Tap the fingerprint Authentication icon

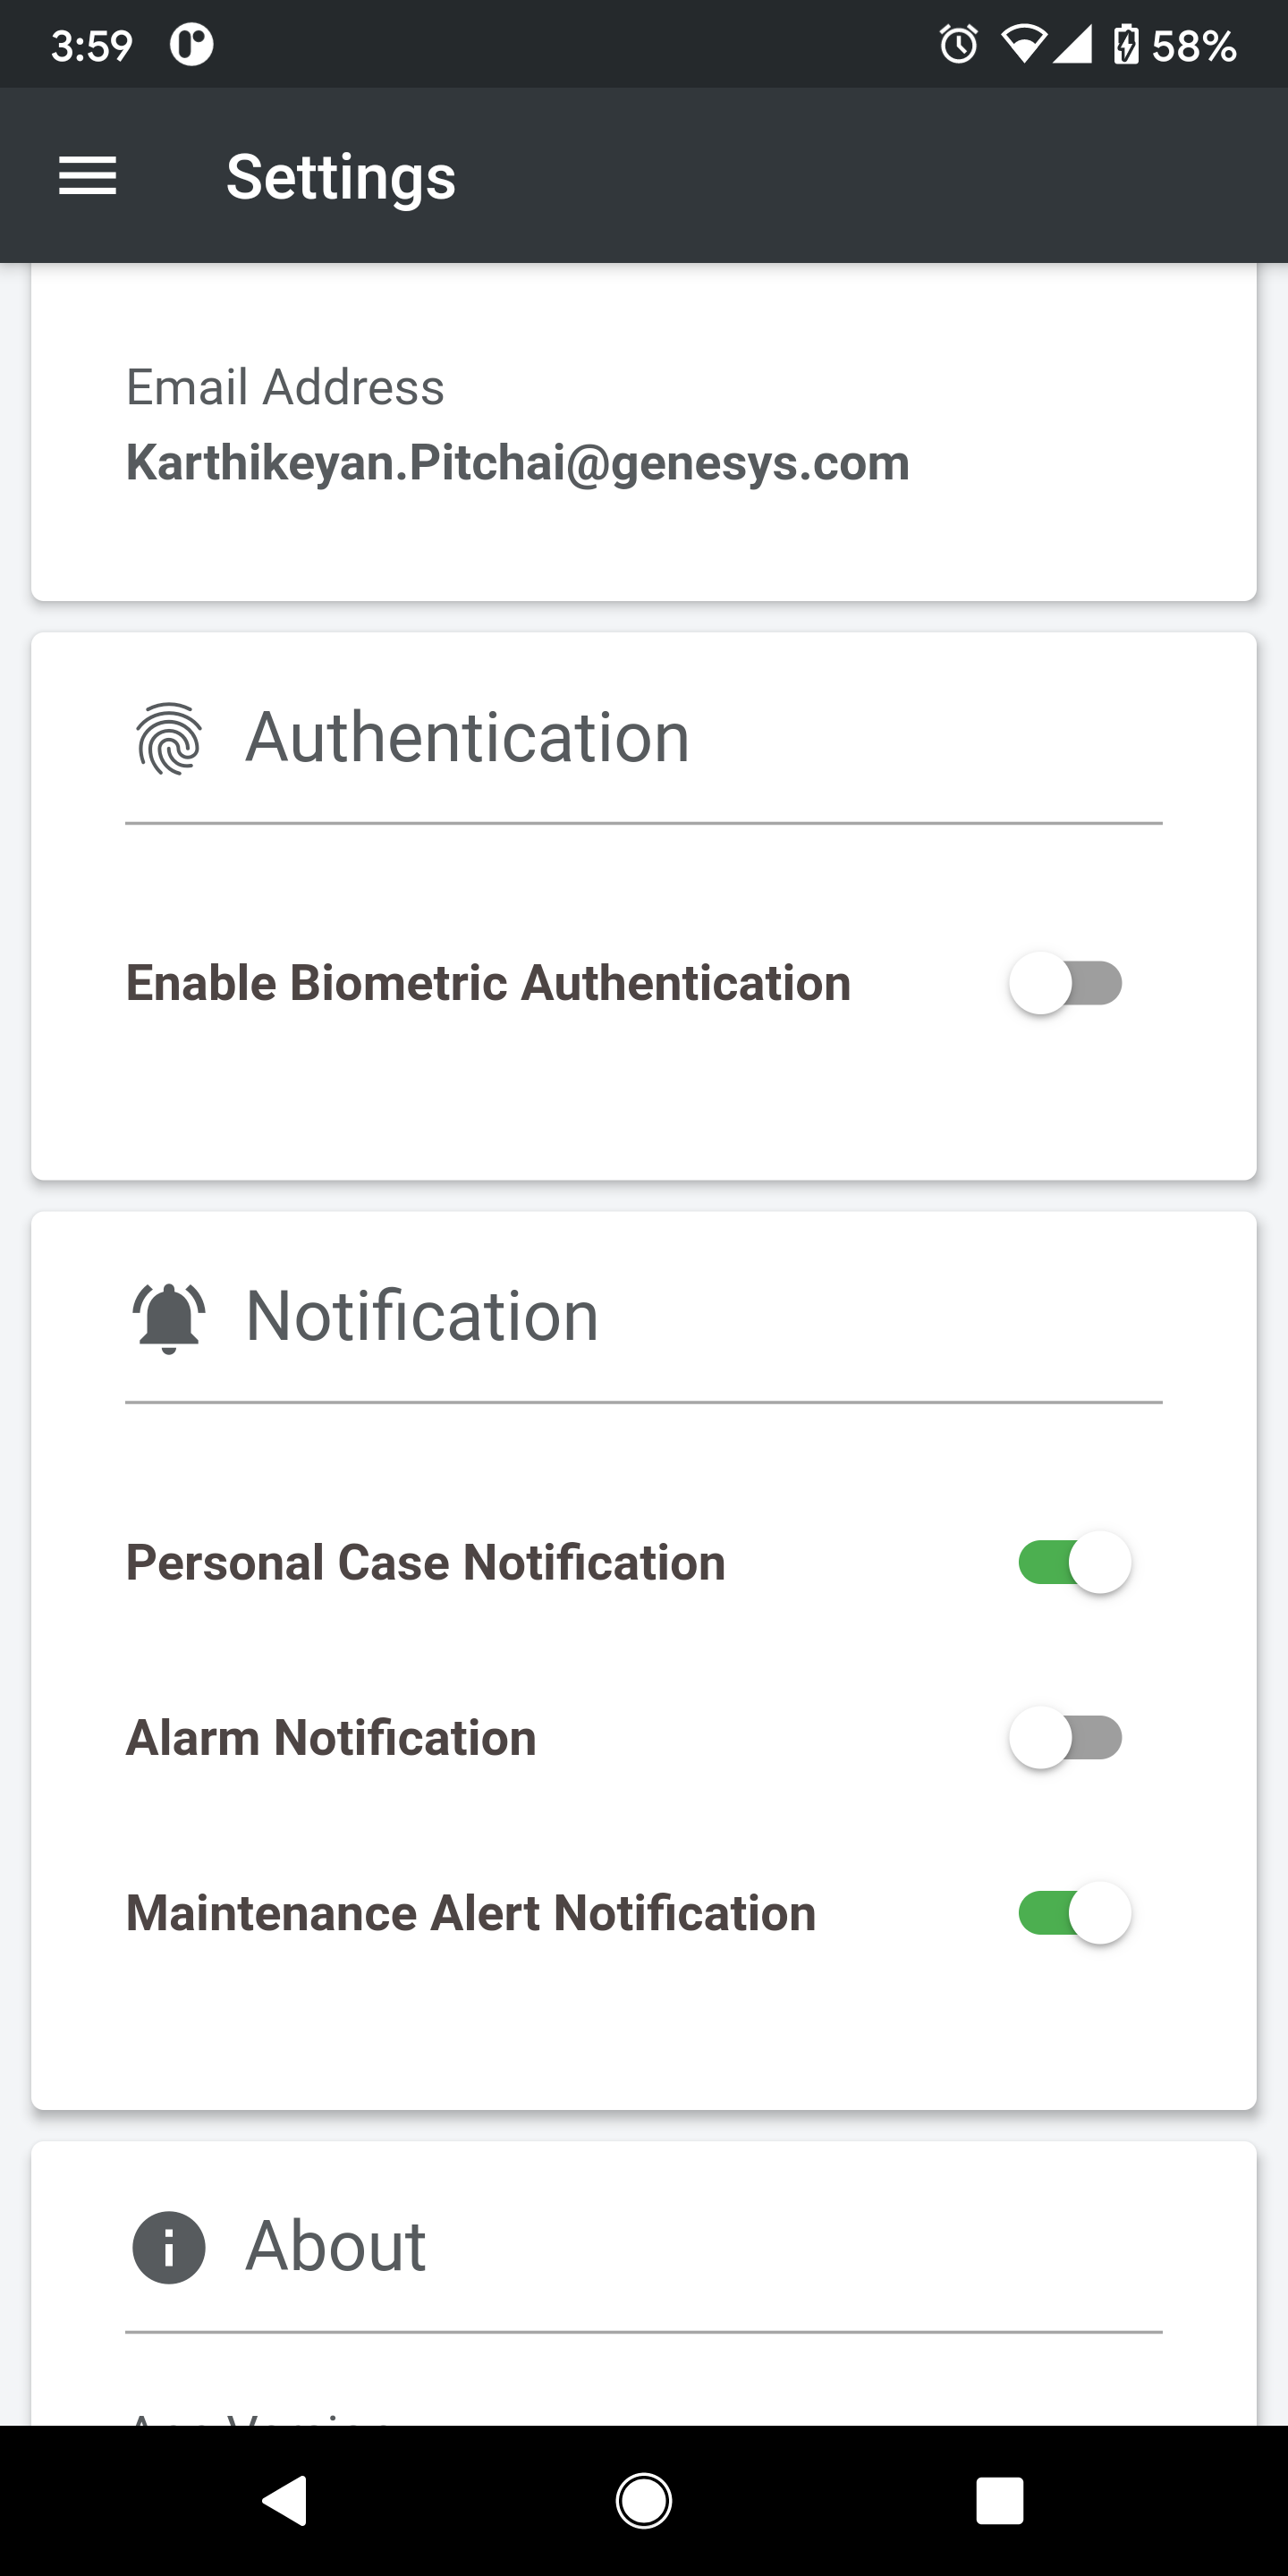[x=169, y=738]
